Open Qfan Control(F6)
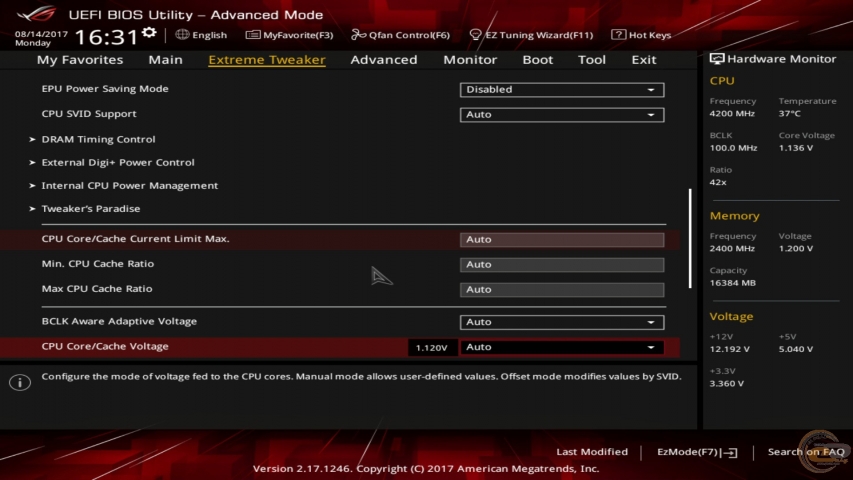 coord(409,35)
